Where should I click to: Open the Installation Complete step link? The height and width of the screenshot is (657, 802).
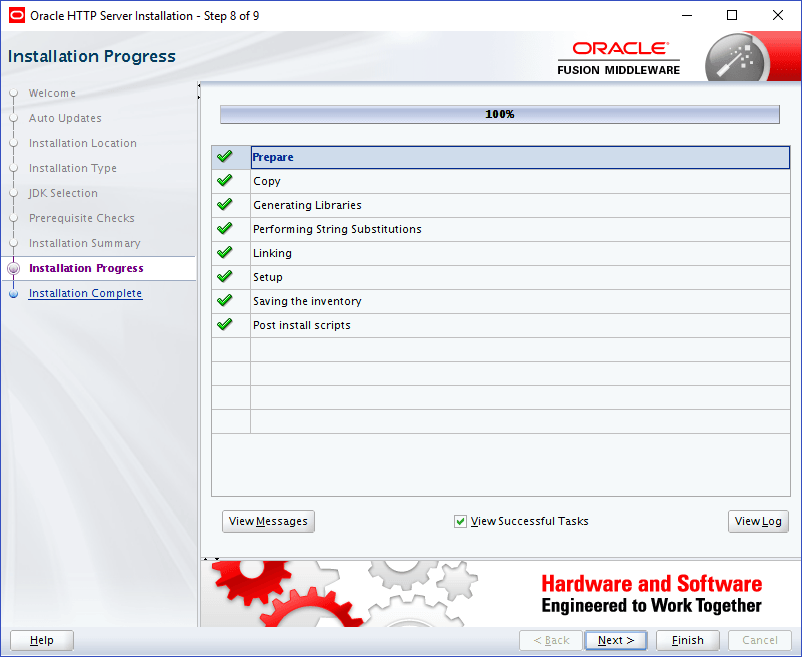pos(85,293)
